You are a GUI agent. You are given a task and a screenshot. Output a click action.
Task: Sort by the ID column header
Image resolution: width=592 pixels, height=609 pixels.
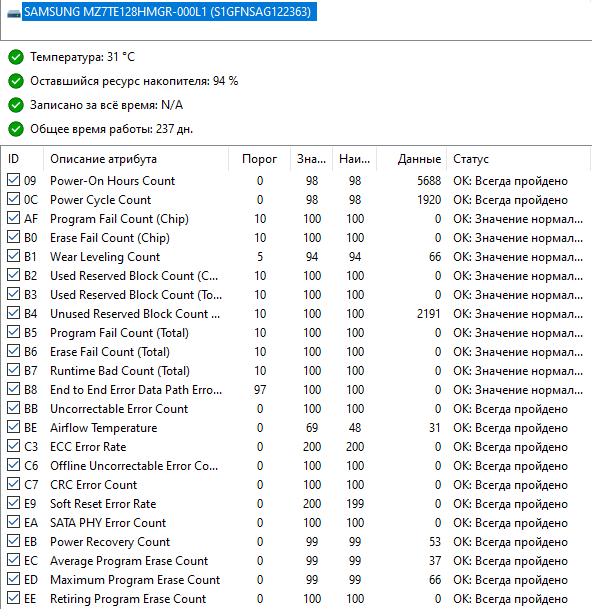23,159
